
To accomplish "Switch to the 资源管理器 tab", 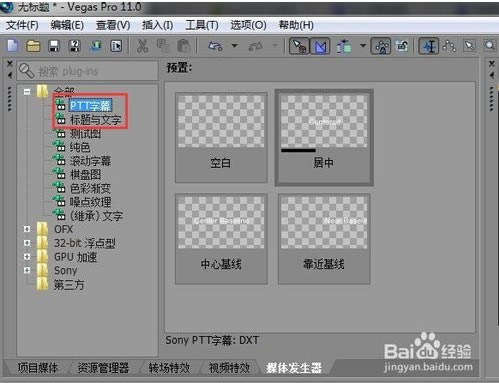I will tap(103, 368).
